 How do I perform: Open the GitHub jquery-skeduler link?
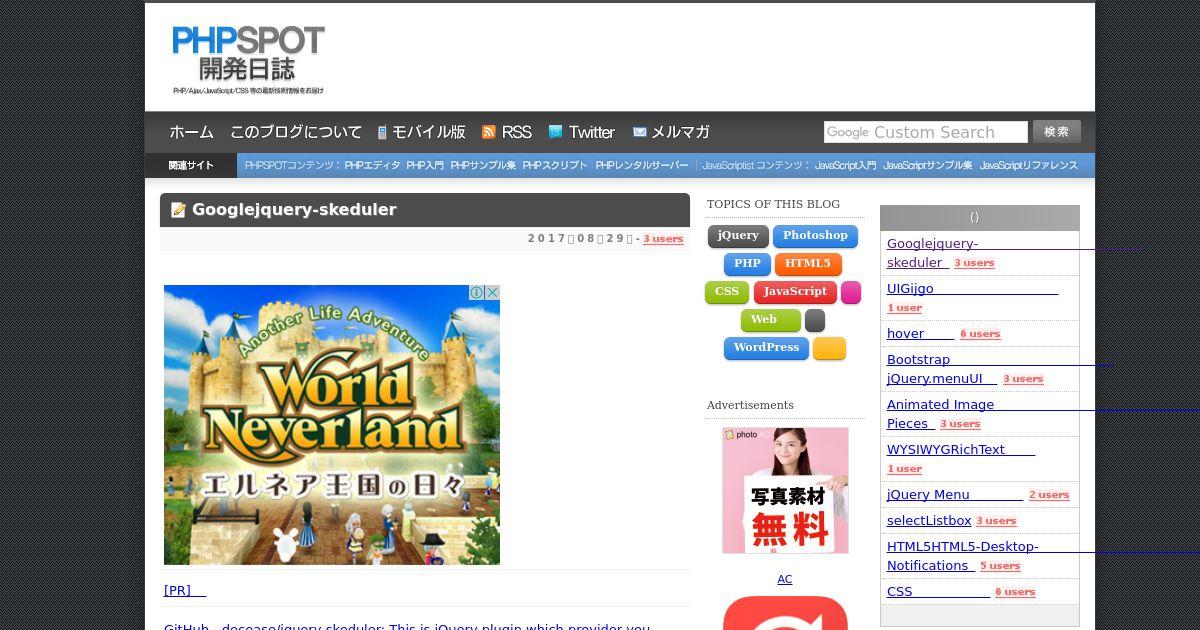[x=407, y=626]
